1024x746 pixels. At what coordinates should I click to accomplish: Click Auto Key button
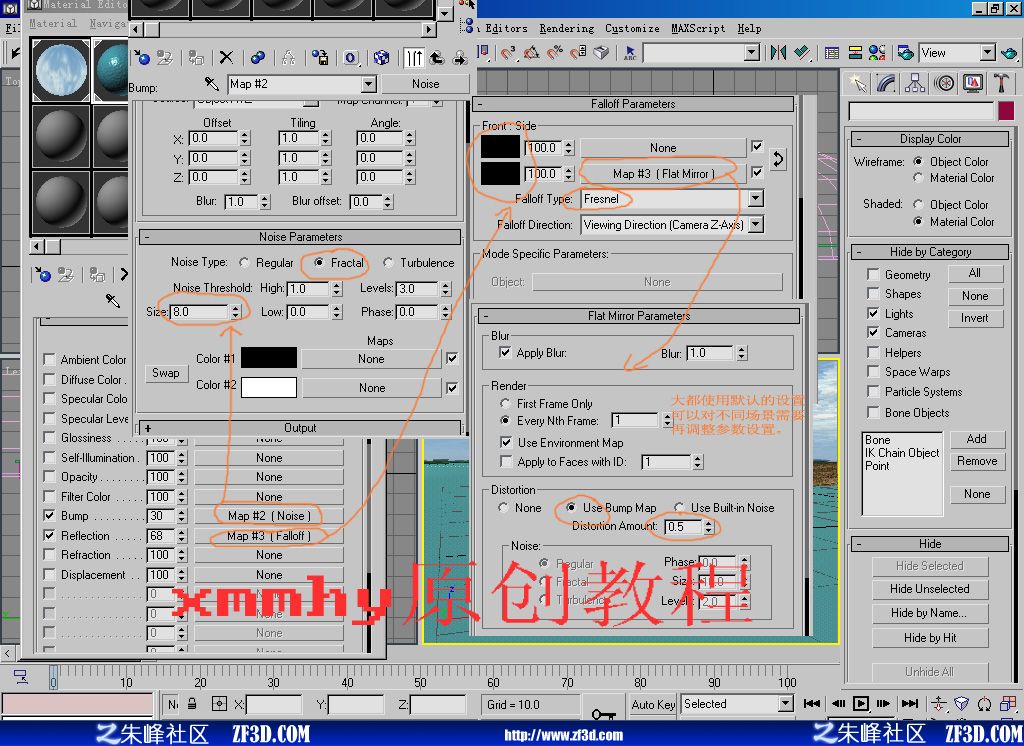pos(653,704)
